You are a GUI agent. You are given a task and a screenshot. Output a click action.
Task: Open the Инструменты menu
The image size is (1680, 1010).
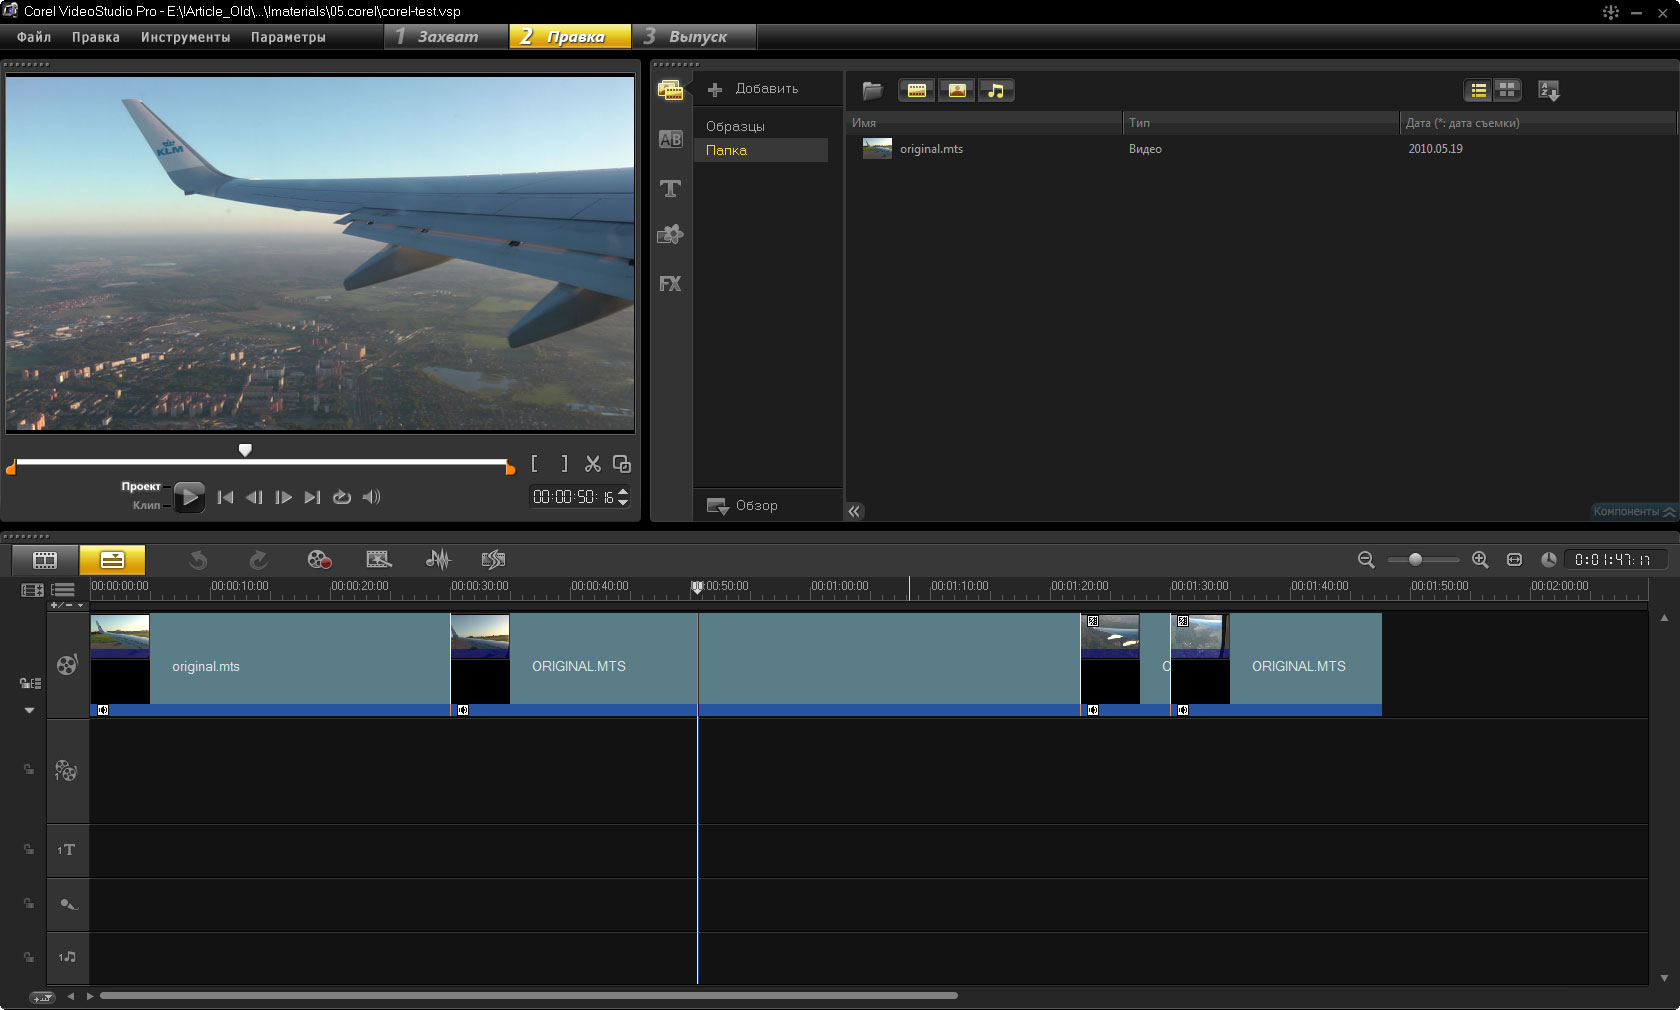click(185, 37)
